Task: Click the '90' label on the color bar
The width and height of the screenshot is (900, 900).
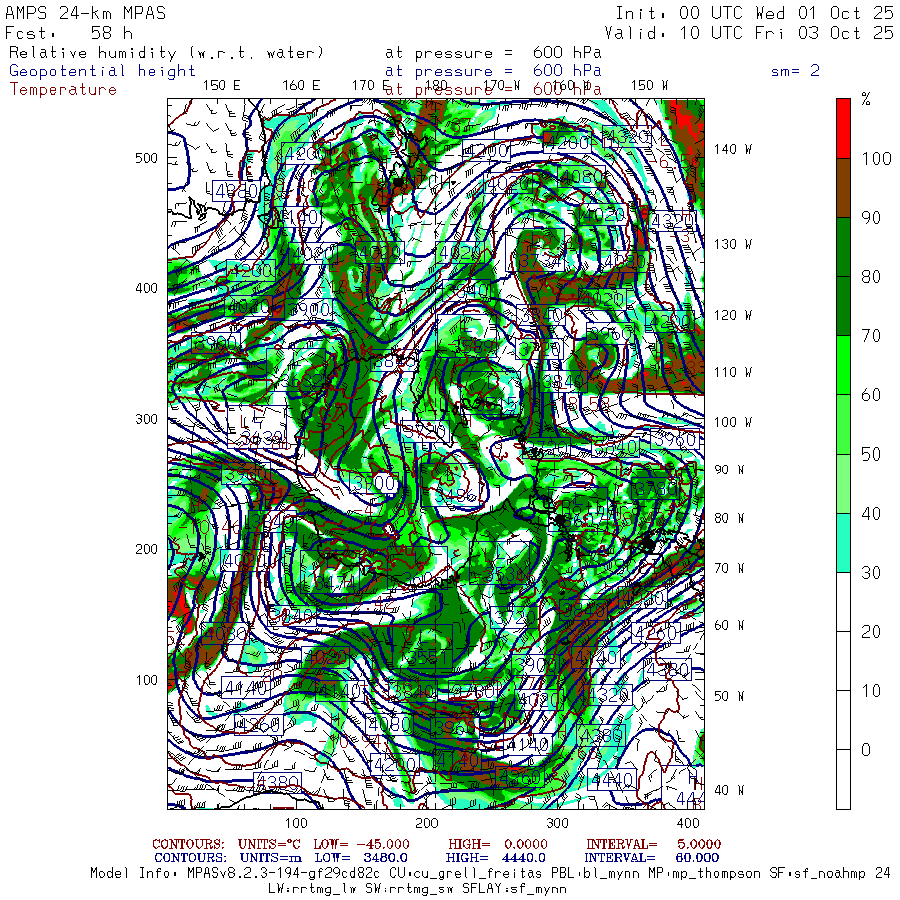Action: point(871,218)
